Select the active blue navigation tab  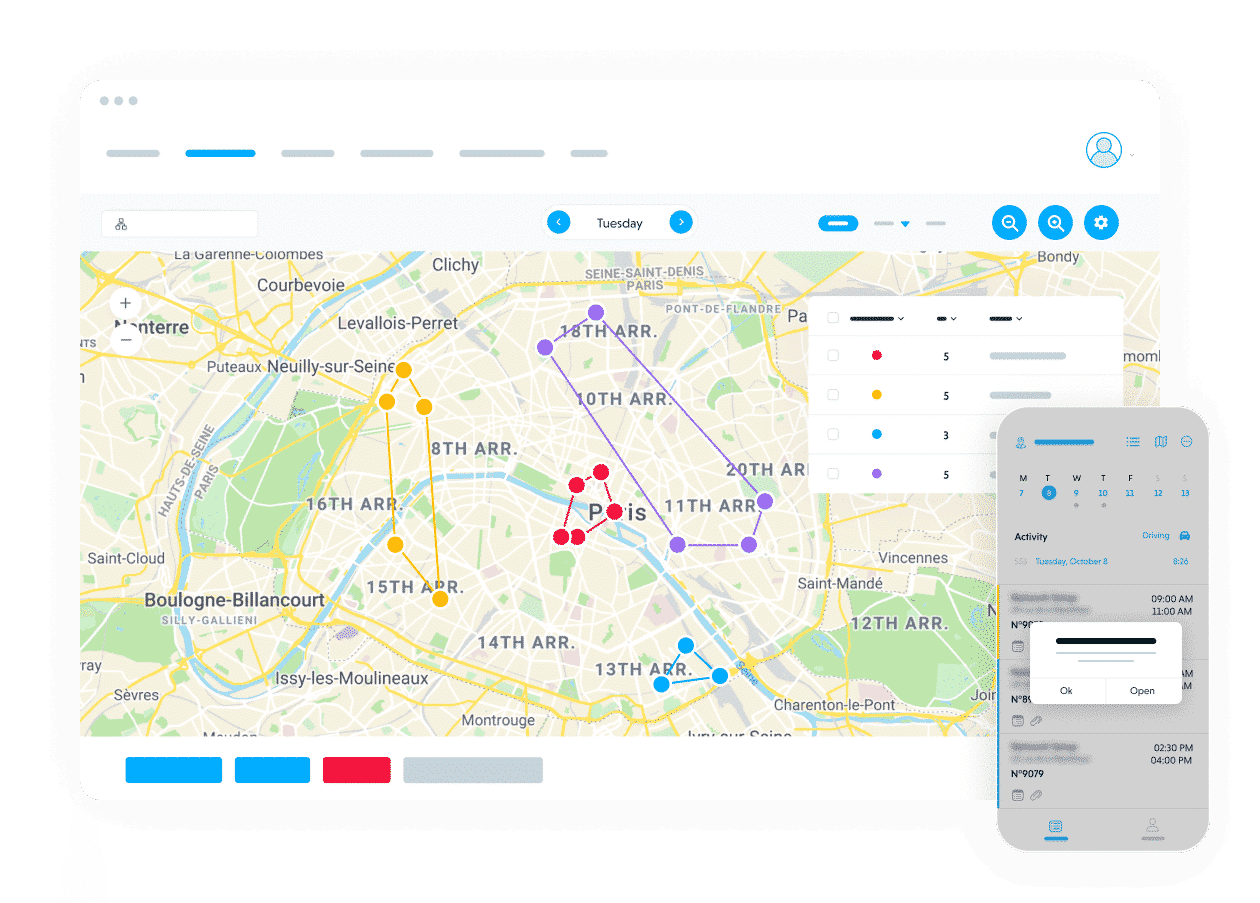point(220,154)
